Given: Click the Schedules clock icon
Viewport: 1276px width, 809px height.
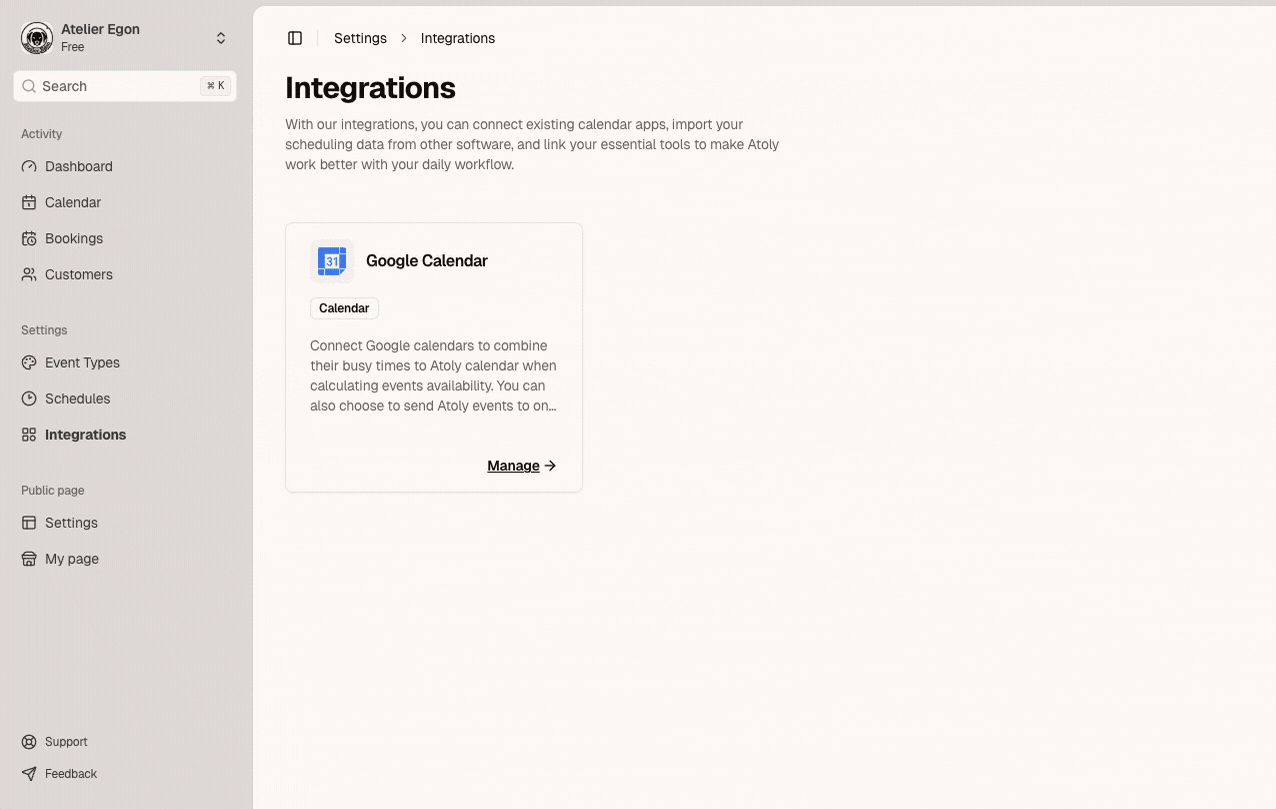Looking at the screenshot, I should 29,399.
